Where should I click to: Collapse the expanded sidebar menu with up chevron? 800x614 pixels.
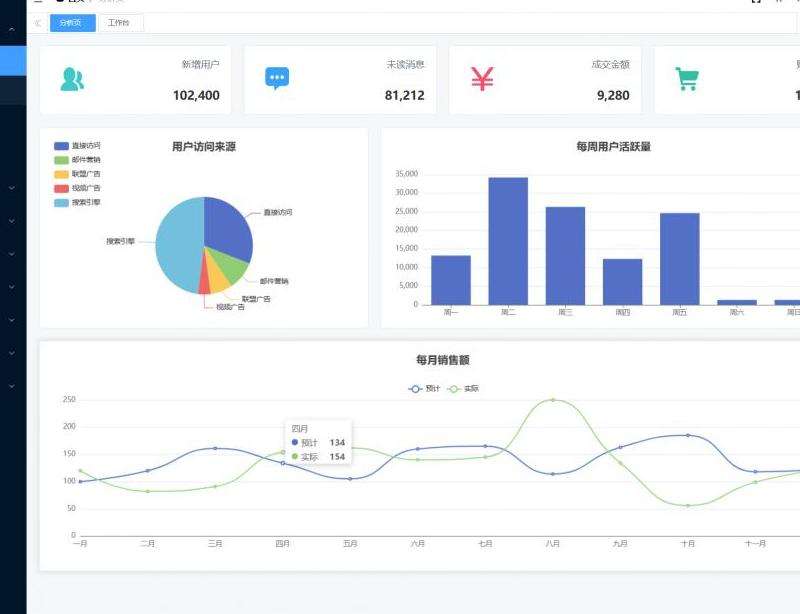pyautogui.click(x=12, y=30)
